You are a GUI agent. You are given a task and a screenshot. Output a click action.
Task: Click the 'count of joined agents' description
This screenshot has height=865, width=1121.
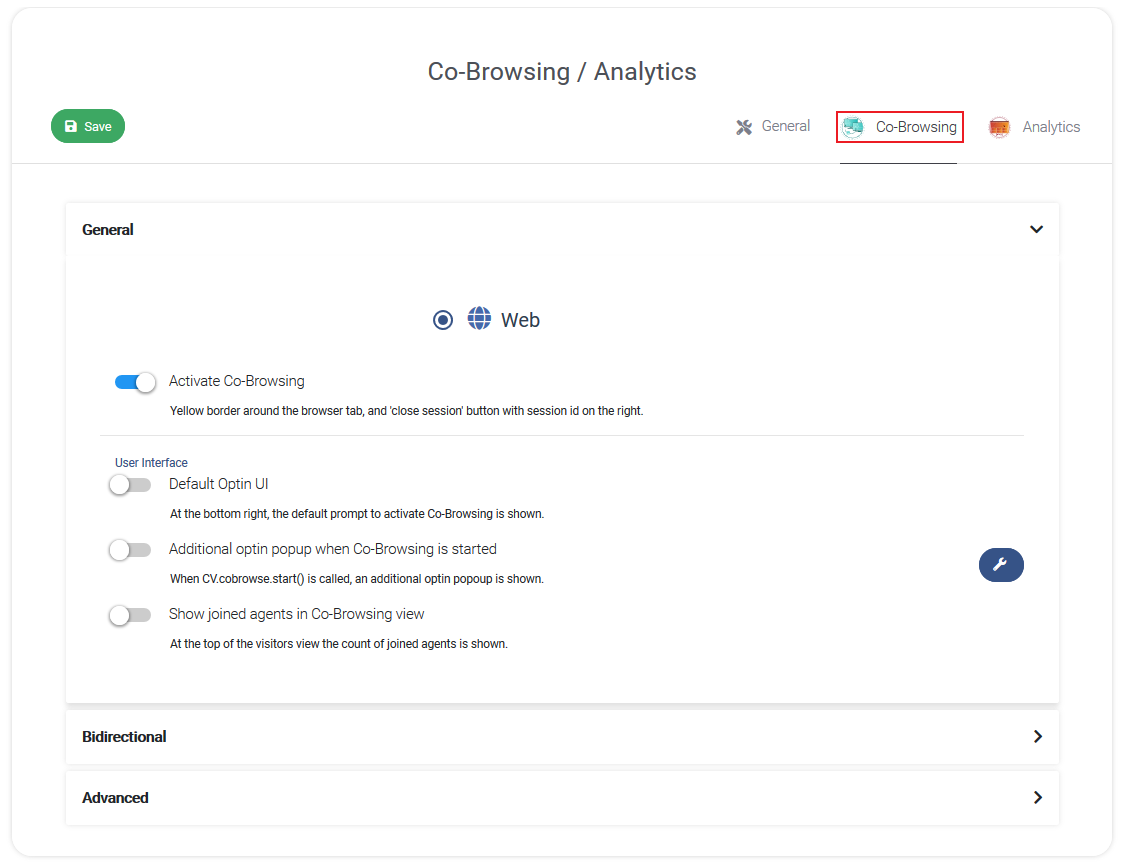tap(339, 644)
